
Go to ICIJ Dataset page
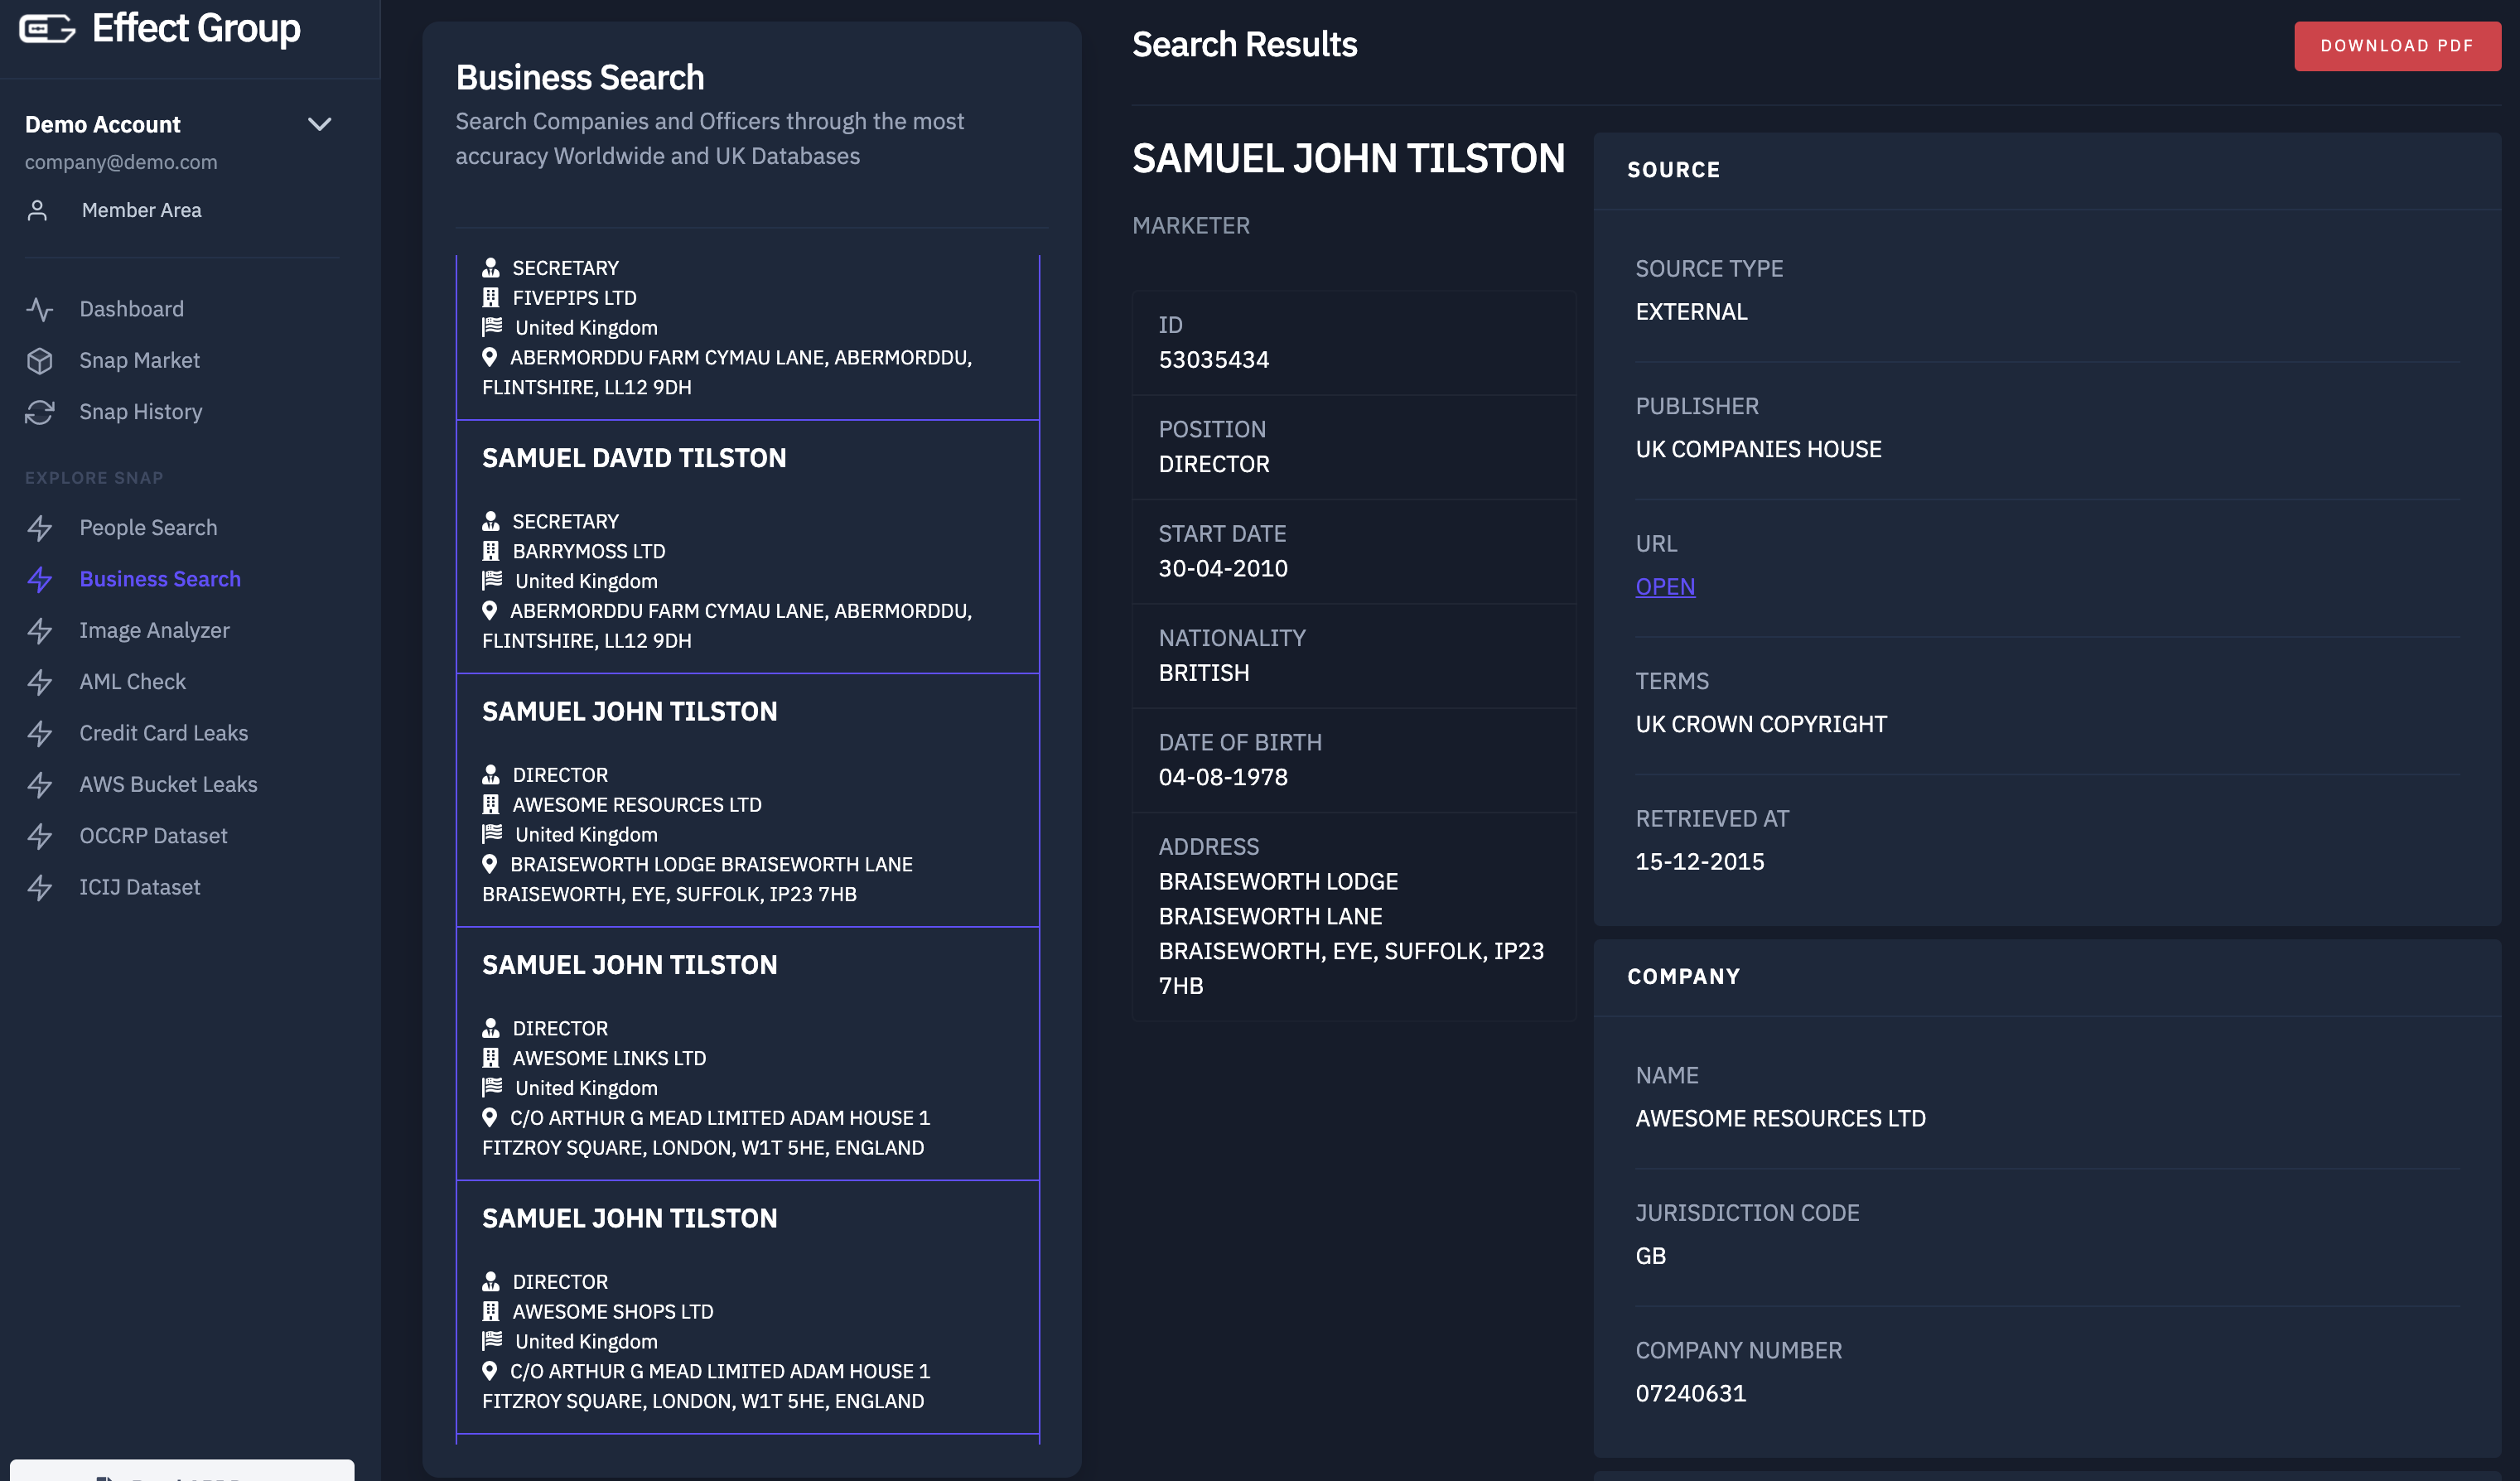click(x=139, y=888)
